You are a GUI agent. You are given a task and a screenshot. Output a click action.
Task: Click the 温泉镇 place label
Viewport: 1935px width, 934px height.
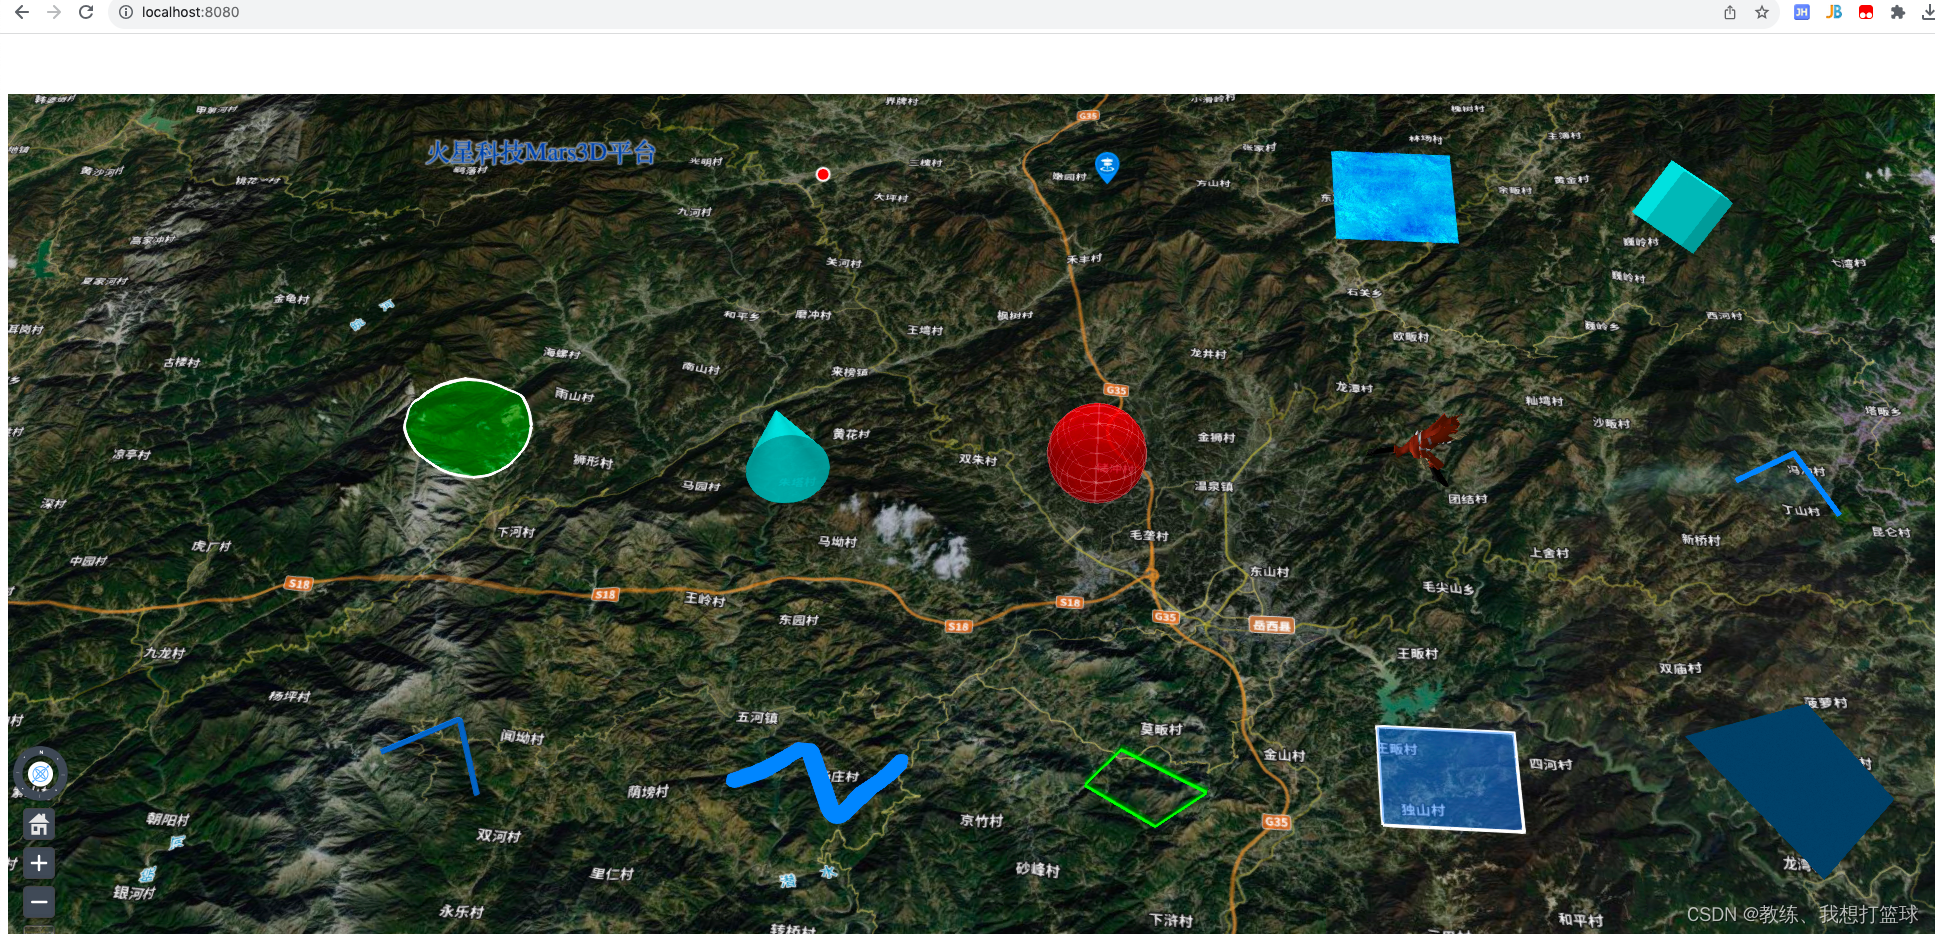click(x=1214, y=486)
